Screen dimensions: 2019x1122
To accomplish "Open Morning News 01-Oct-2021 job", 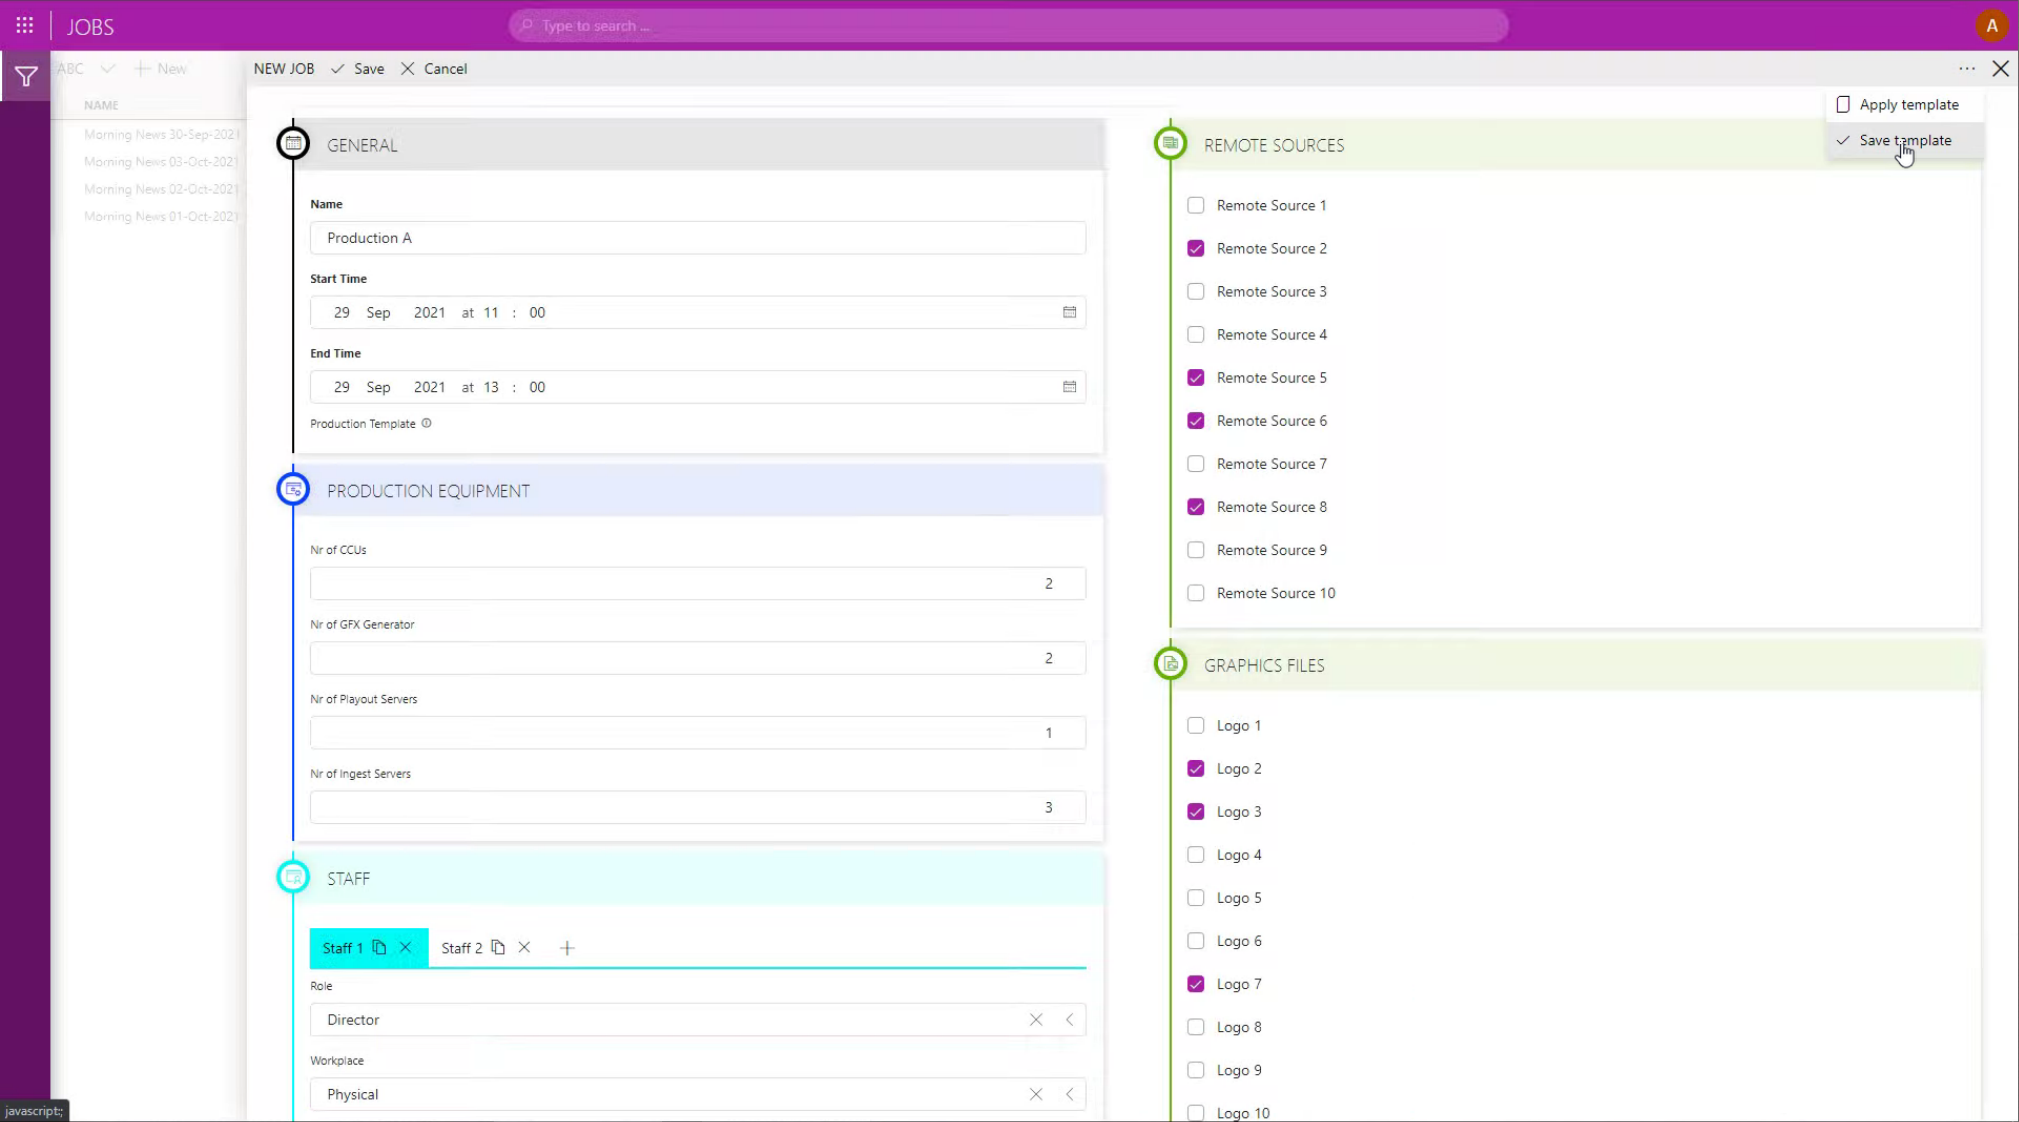I will [162, 216].
